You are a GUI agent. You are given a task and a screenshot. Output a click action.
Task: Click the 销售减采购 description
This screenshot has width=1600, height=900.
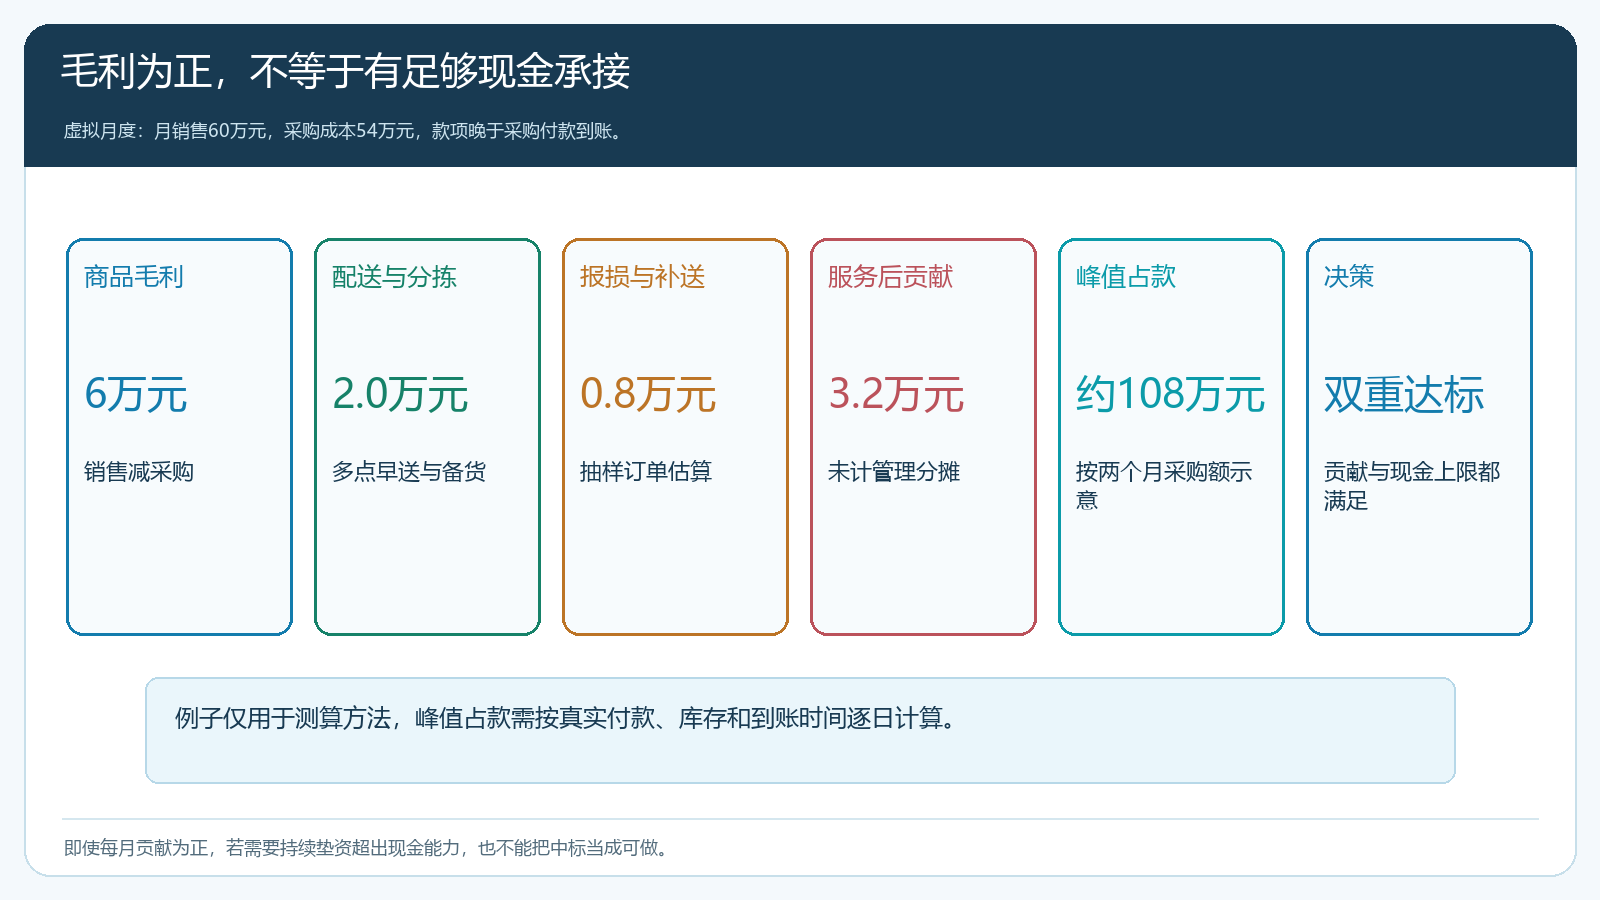pos(139,472)
